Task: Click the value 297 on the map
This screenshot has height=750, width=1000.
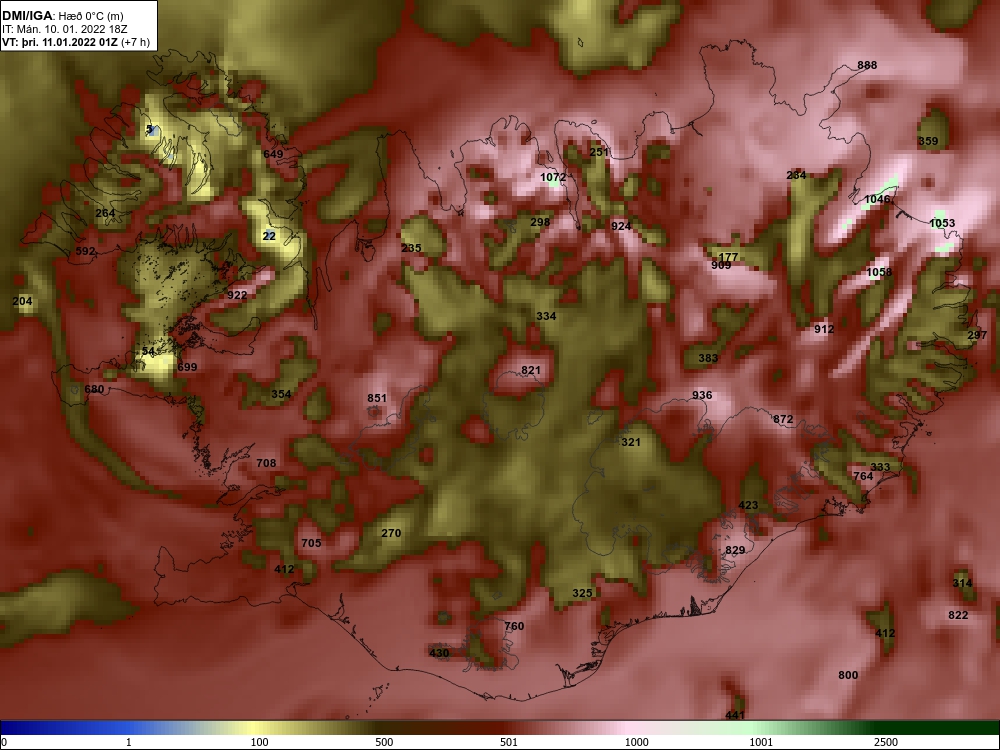Action: click(977, 335)
